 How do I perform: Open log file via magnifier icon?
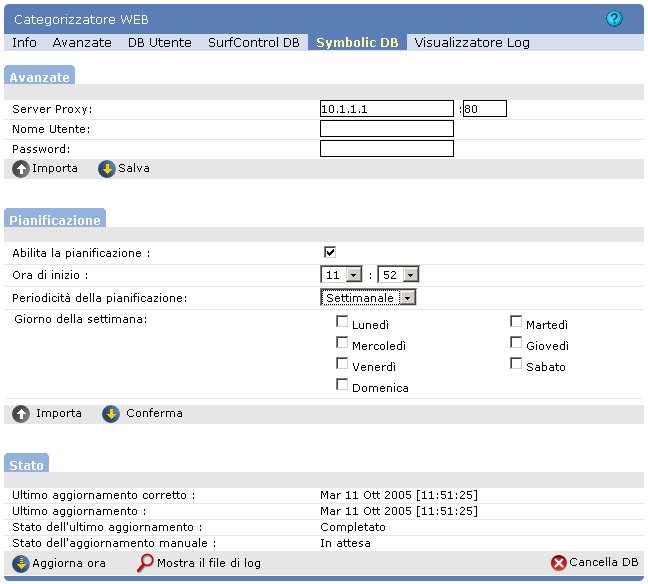(x=146, y=563)
